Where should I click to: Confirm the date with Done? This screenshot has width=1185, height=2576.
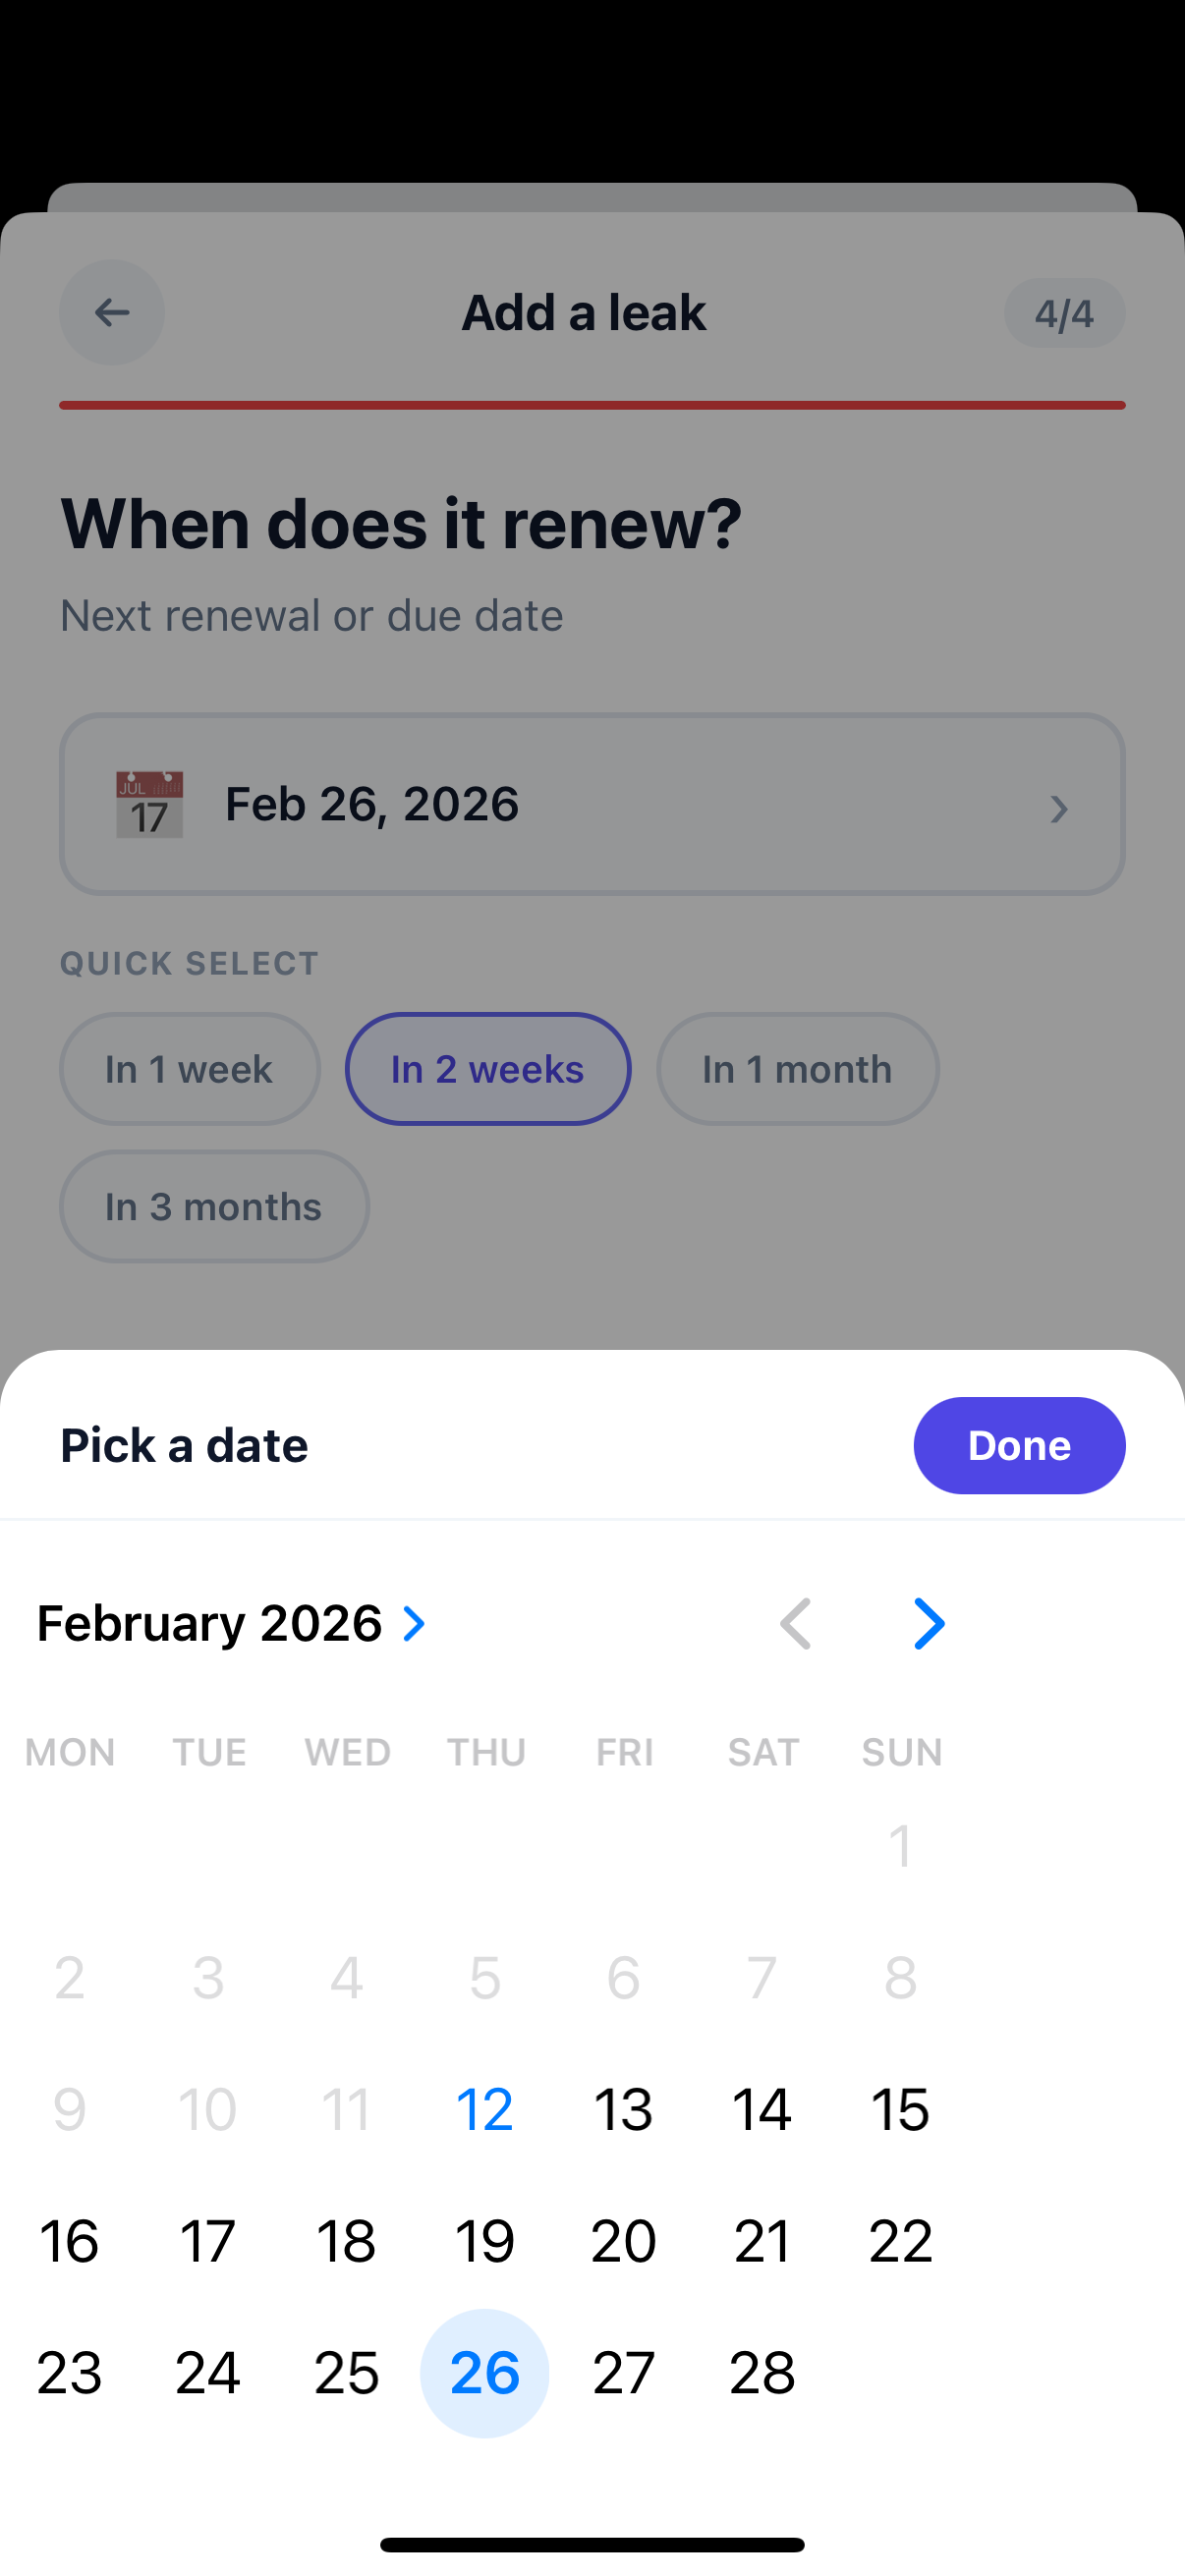pos(1019,1445)
